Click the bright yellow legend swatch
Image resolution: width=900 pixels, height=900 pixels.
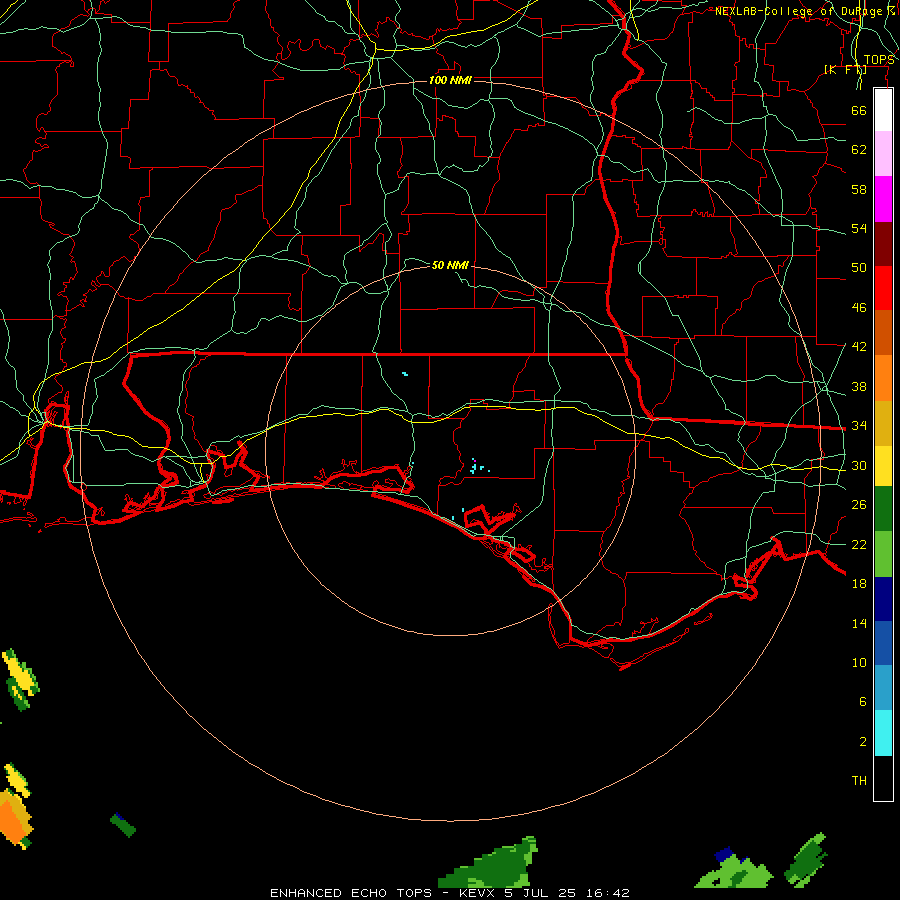point(883,466)
